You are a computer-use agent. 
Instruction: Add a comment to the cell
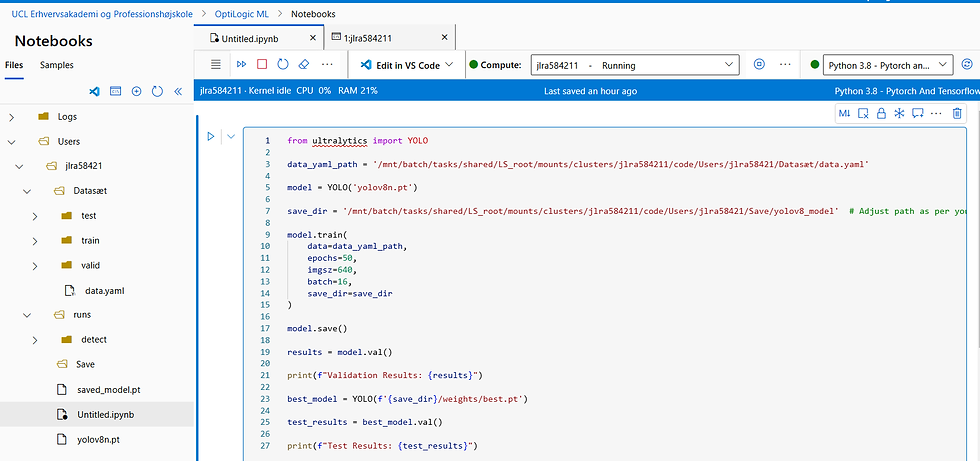point(918,113)
